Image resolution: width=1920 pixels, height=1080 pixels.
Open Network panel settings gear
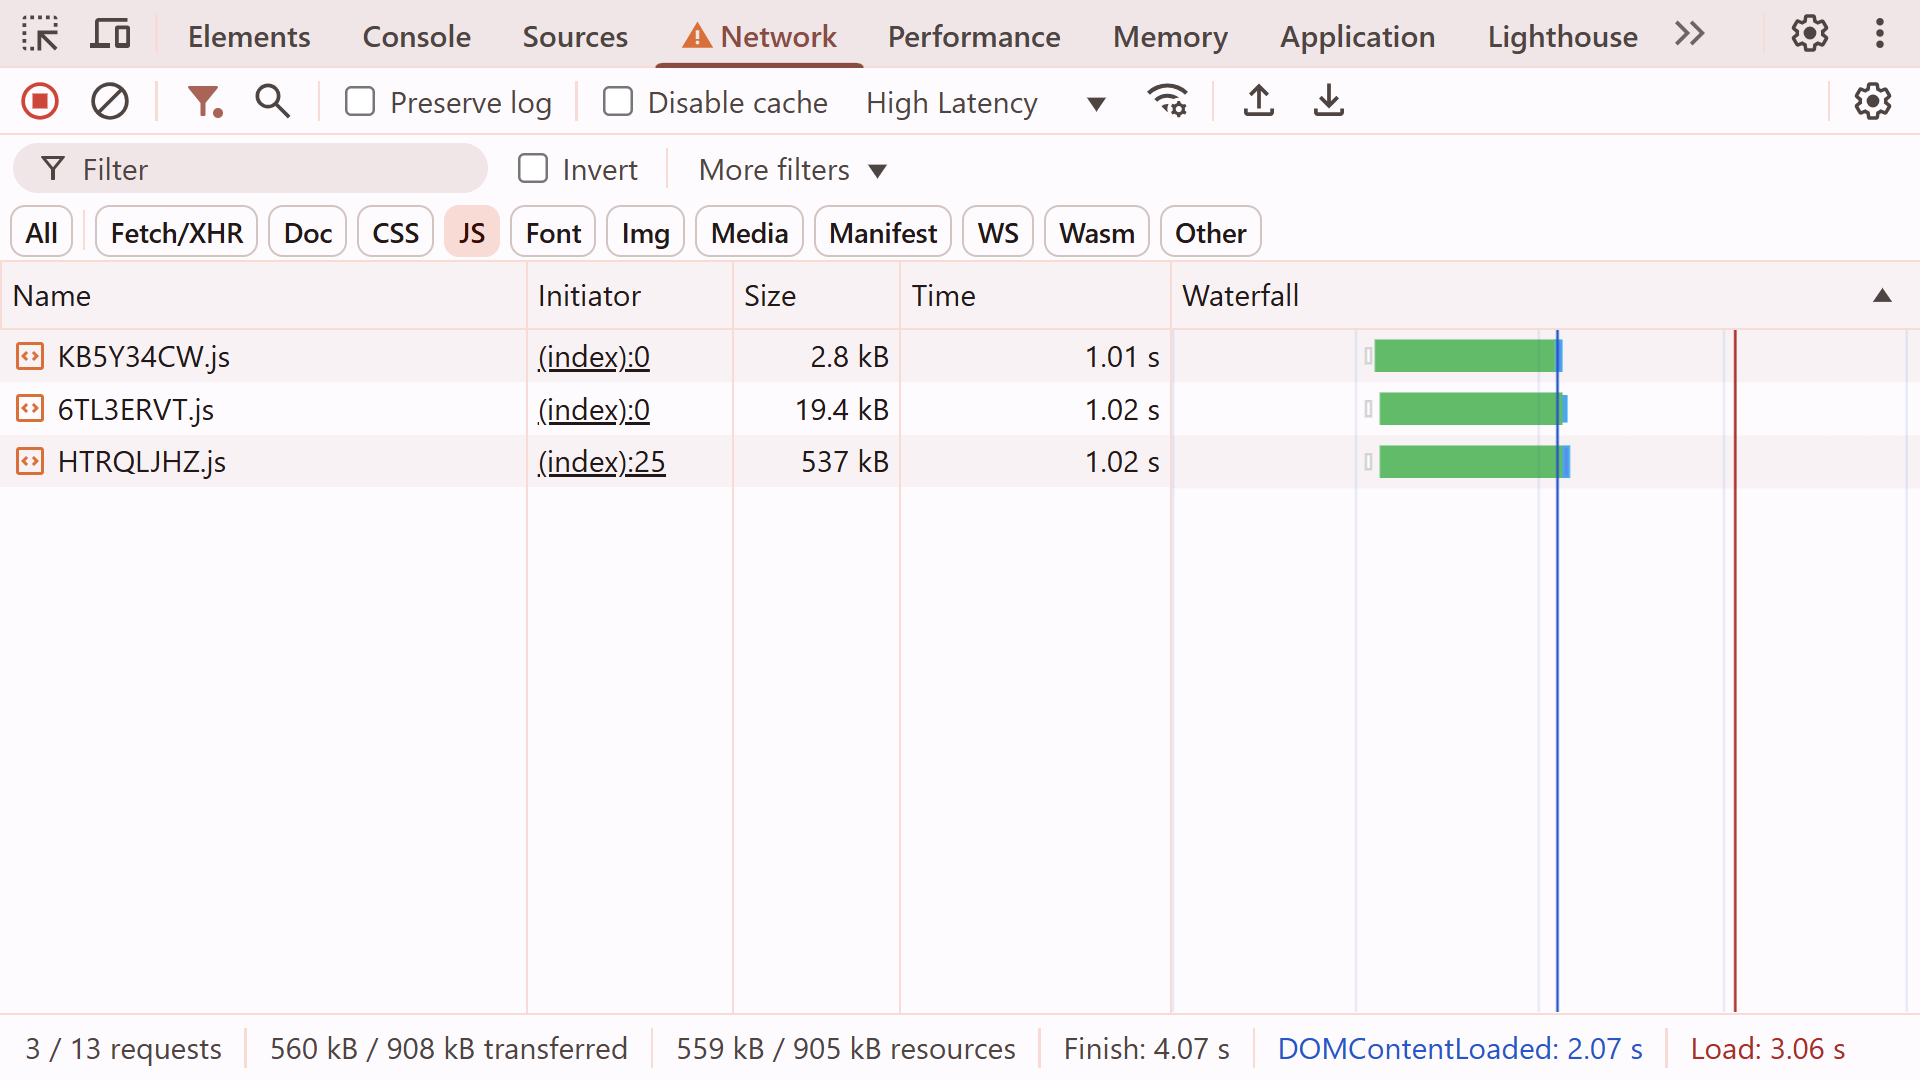[1872, 101]
